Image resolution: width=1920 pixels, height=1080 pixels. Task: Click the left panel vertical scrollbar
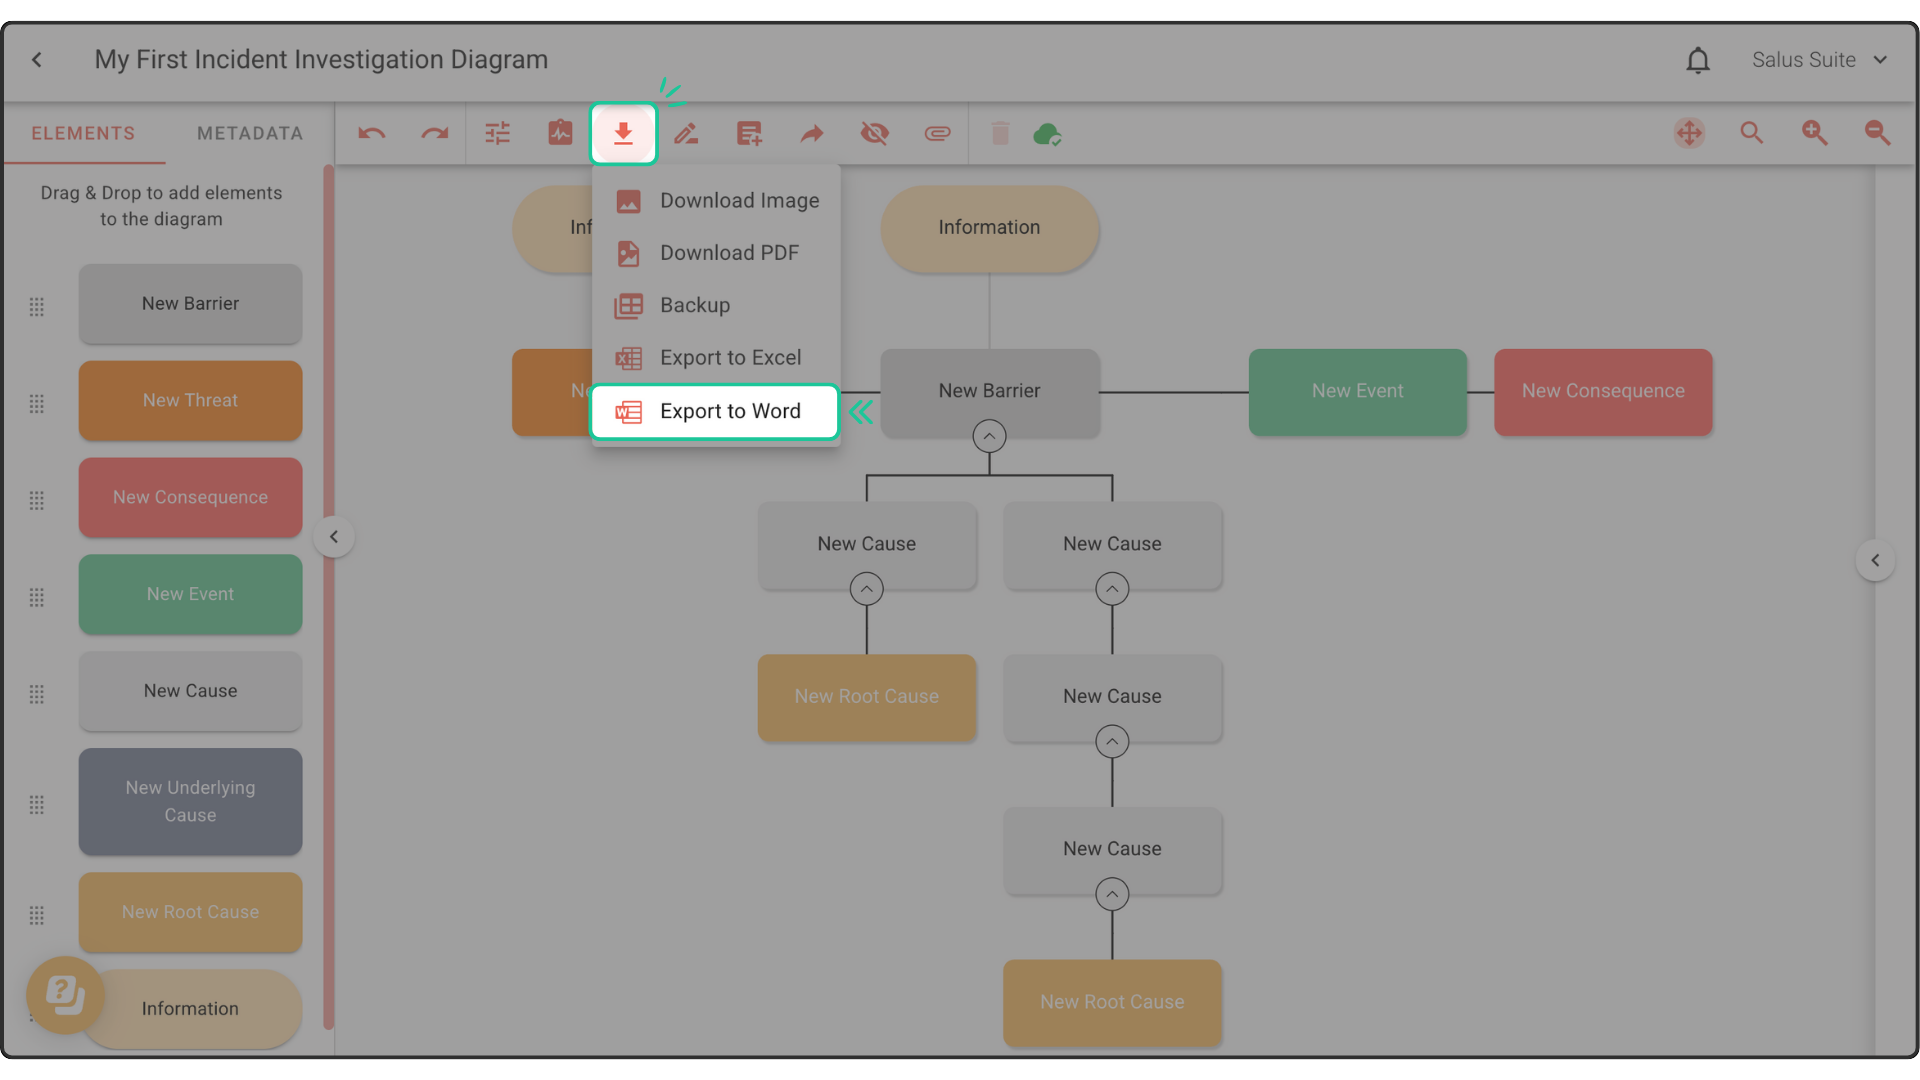click(x=328, y=600)
